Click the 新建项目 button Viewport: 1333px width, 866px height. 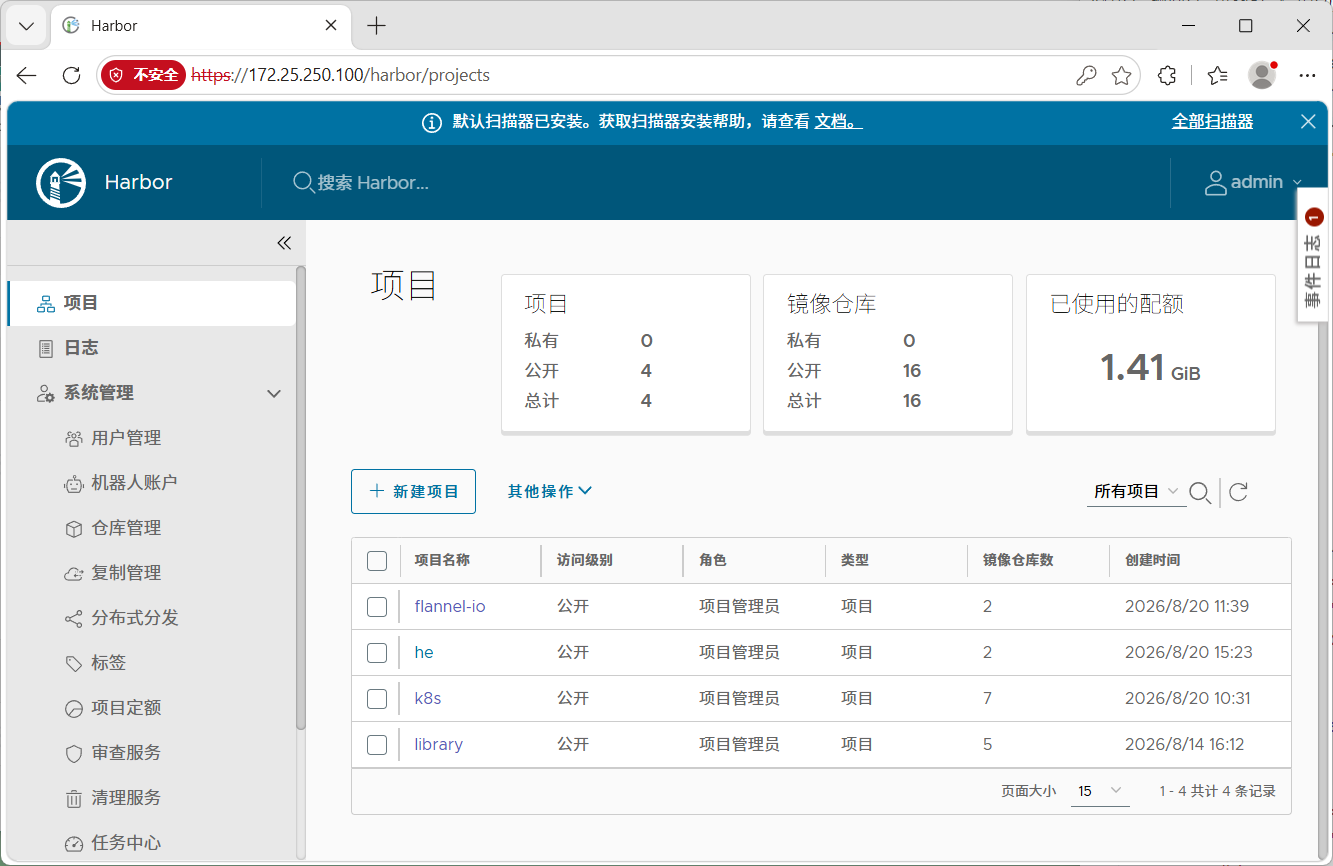(413, 491)
